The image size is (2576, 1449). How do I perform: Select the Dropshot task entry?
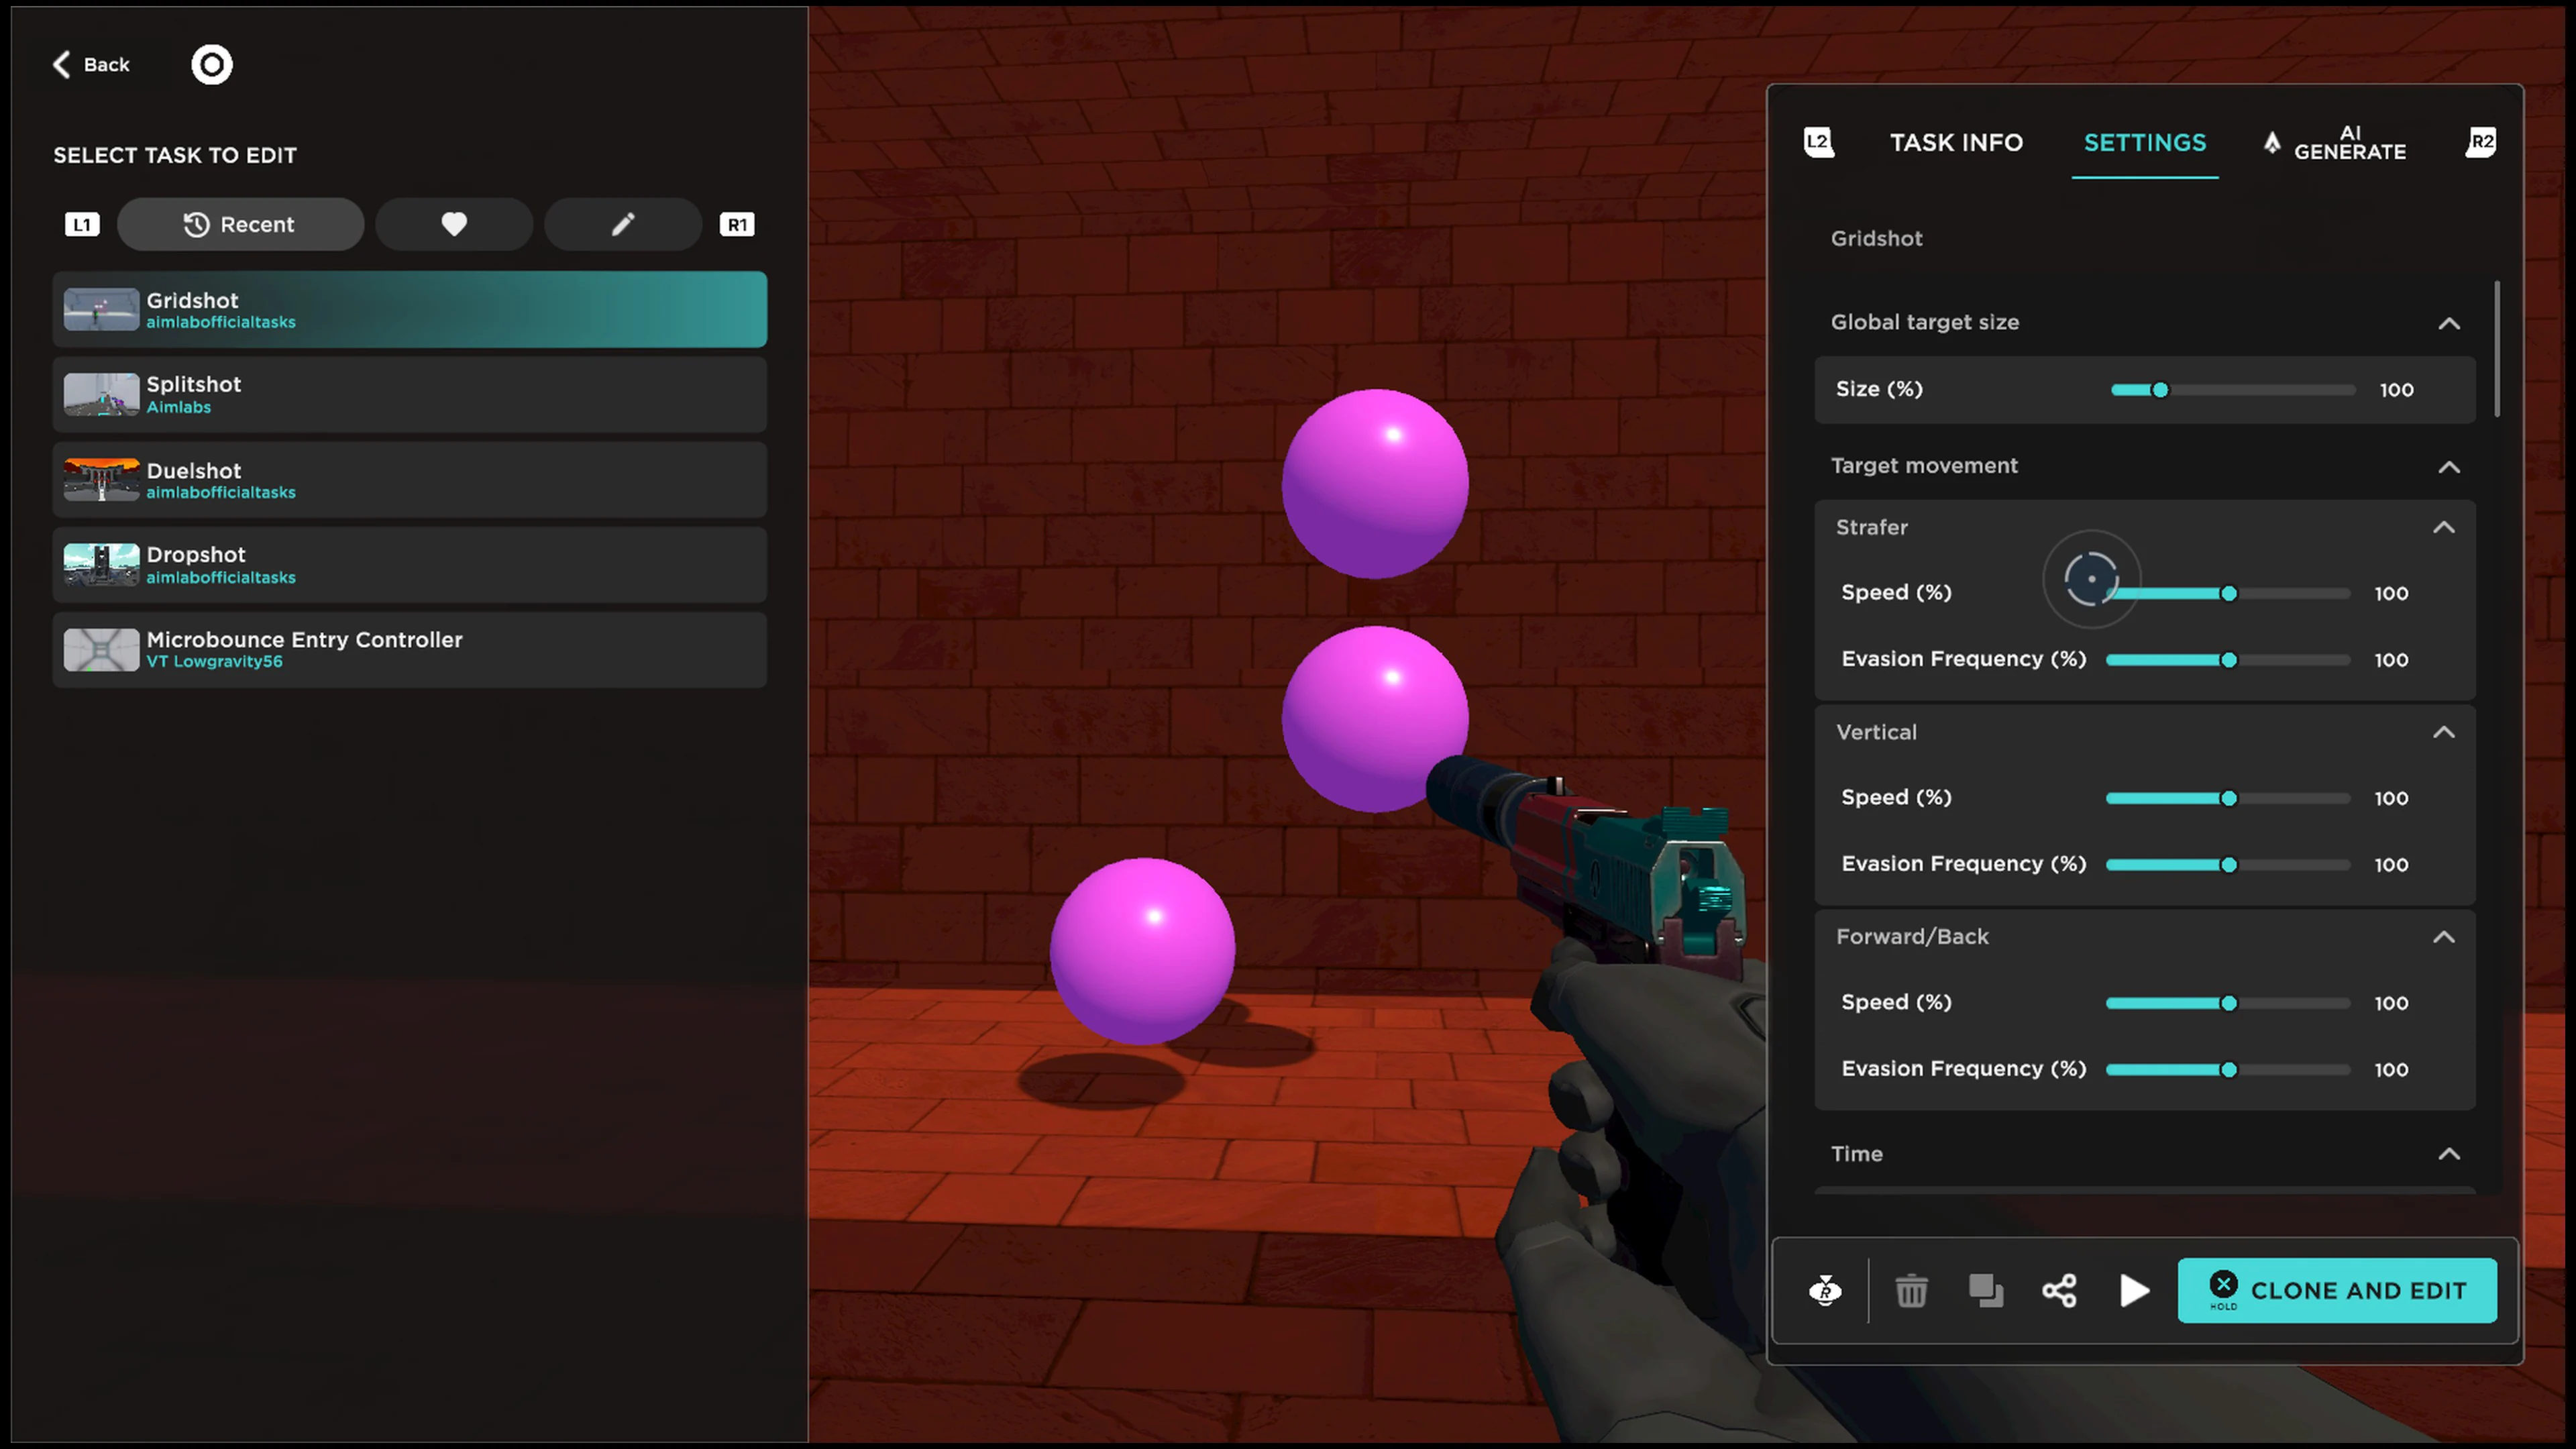pos(410,564)
